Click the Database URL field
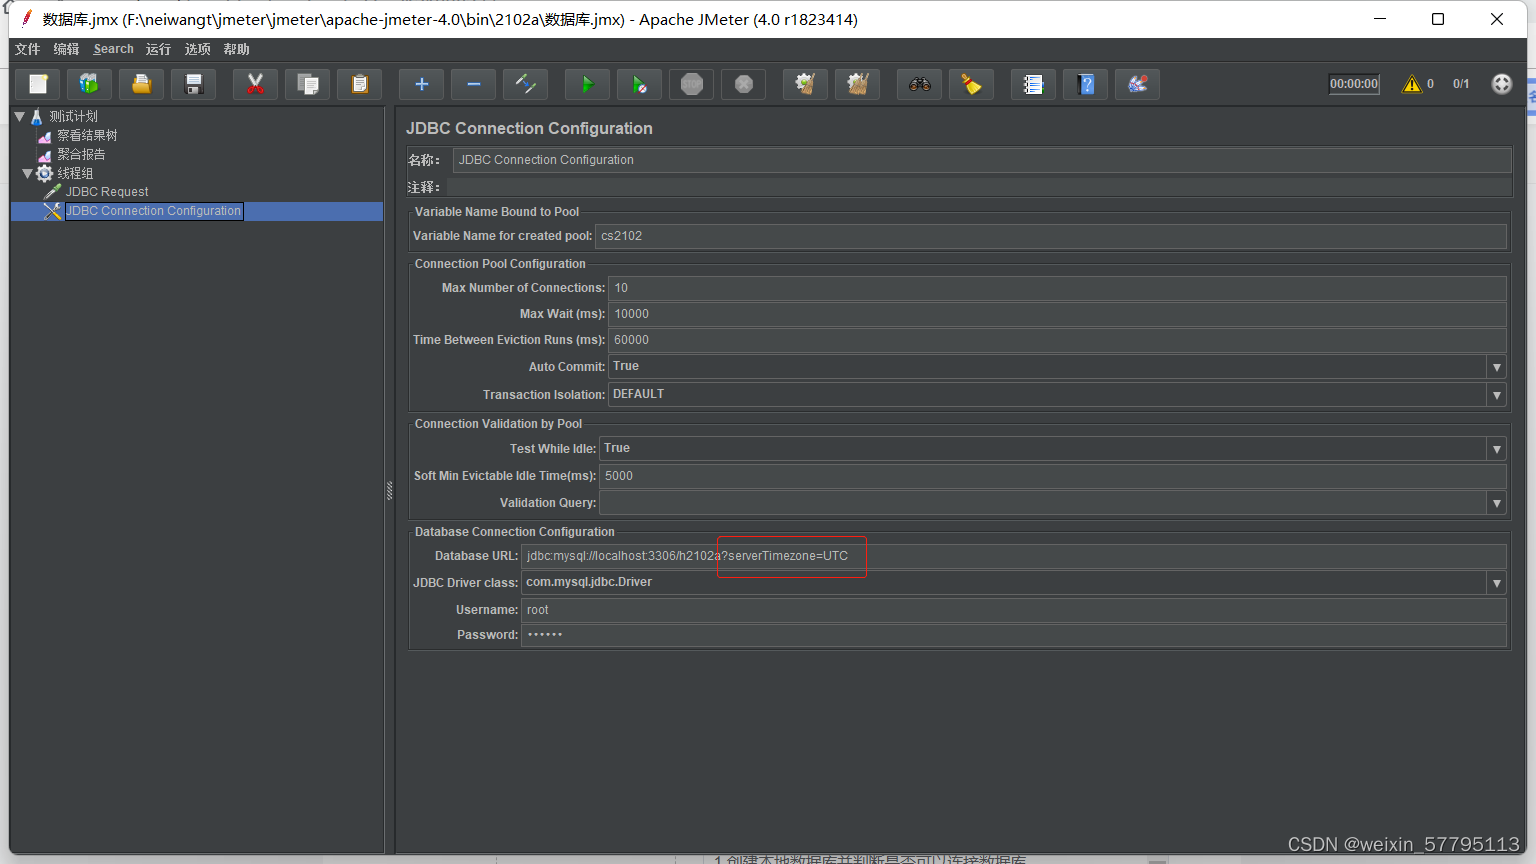1536x864 pixels. coord(1014,556)
